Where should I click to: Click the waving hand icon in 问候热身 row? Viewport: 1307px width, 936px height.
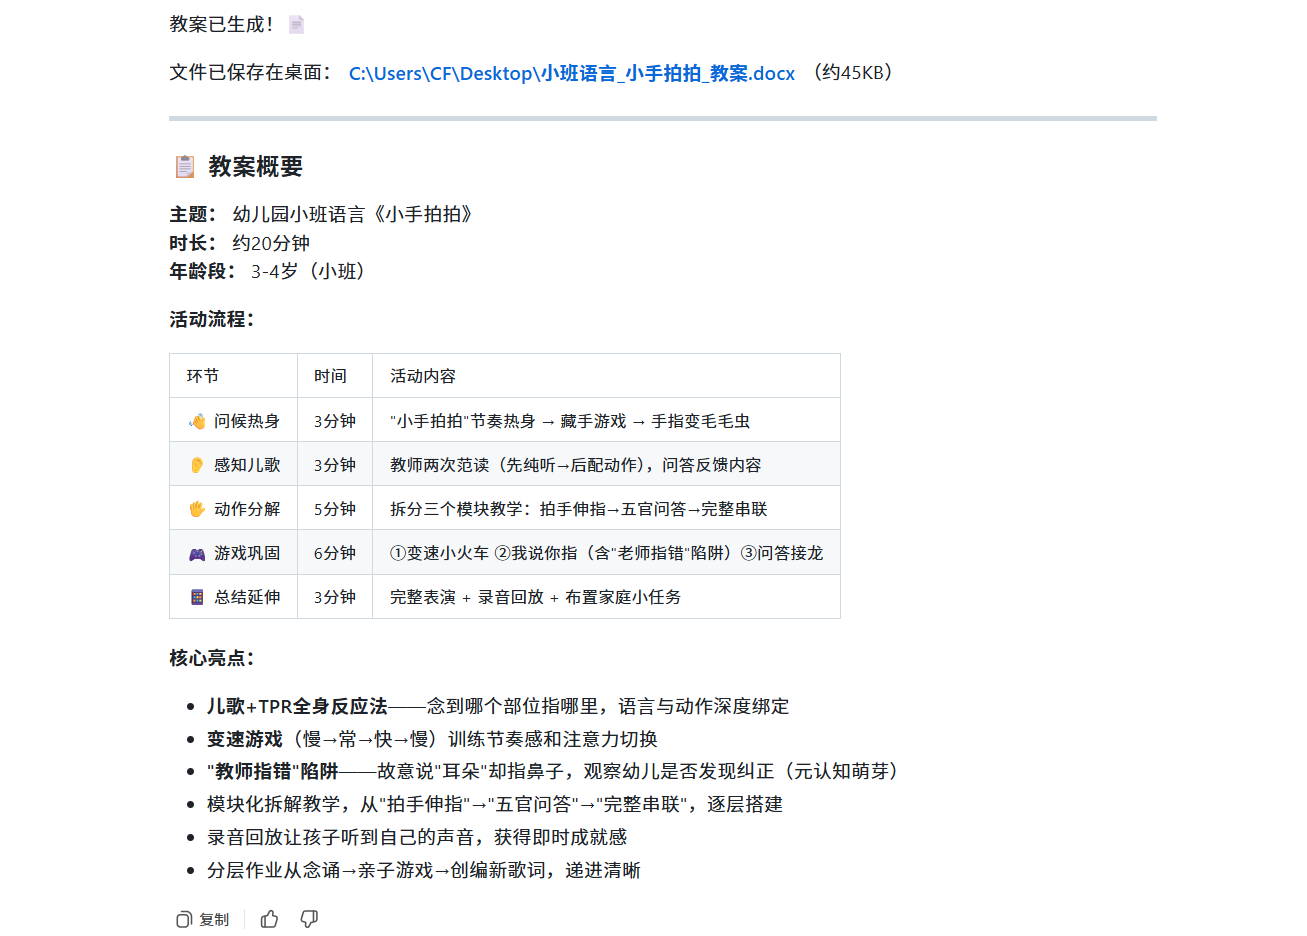tap(197, 421)
